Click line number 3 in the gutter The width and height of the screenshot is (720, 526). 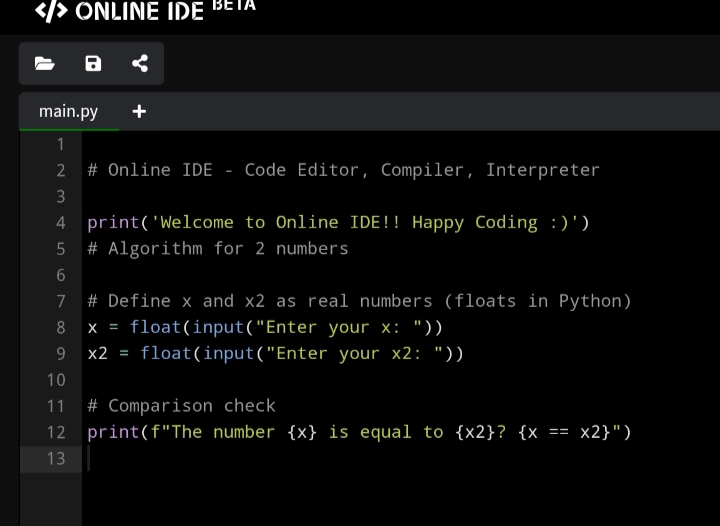(61, 197)
